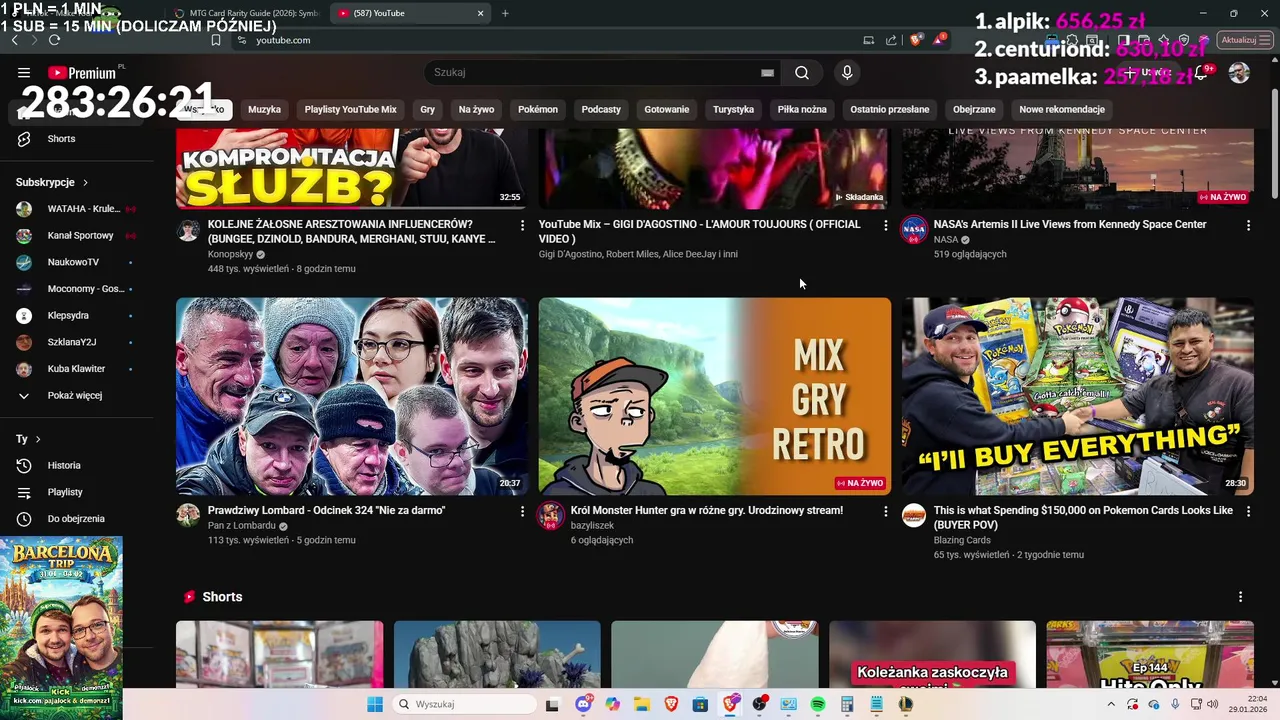Screen dimensions: 1280x720
Task: Select the Gotowanie filter chip
Action: click(x=667, y=109)
